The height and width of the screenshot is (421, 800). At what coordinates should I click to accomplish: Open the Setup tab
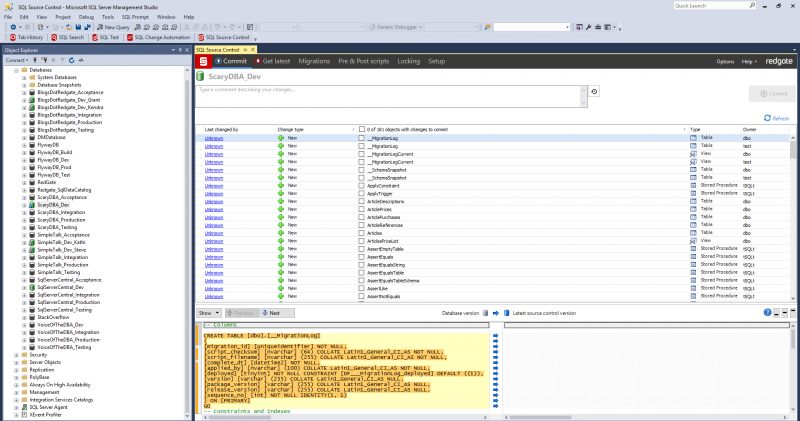[x=436, y=61]
